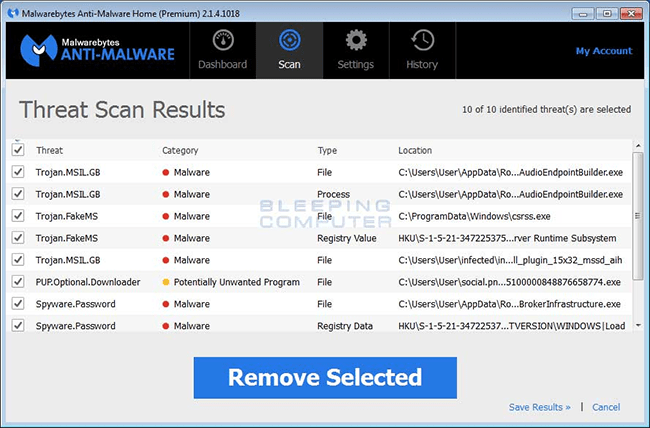Click the Potentially Unwanted Program category text

point(236,282)
